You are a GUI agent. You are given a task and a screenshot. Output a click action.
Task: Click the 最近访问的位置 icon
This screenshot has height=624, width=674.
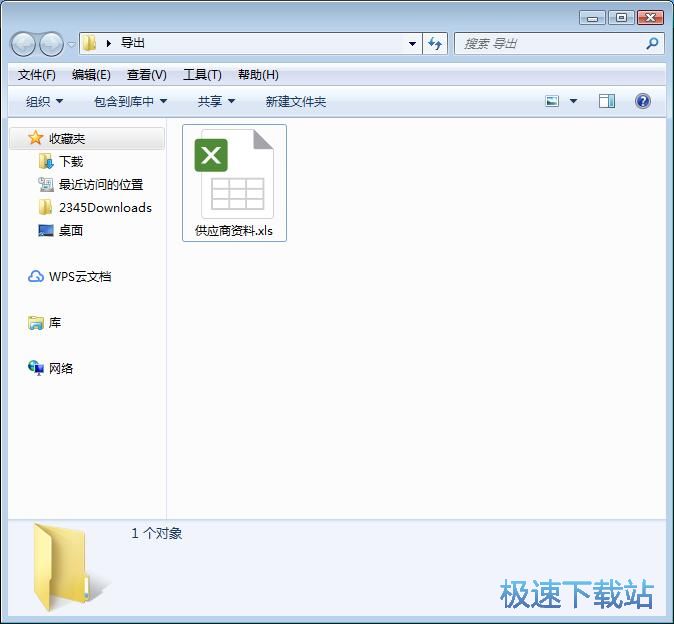[x=46, y=184]
